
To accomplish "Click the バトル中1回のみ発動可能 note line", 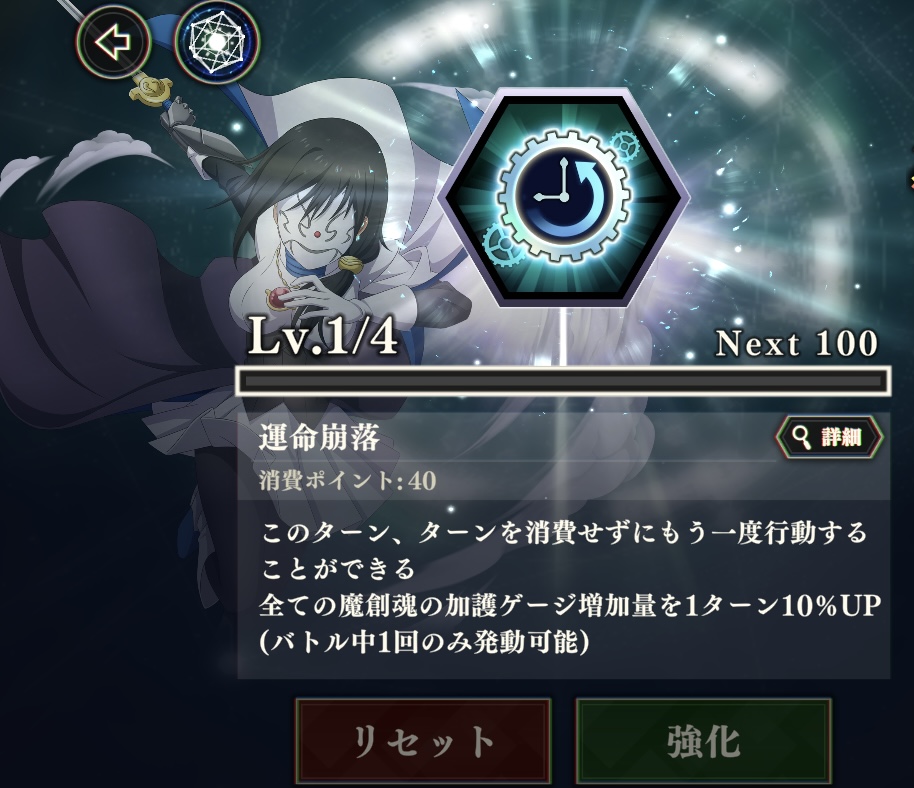I will (424, 642).
